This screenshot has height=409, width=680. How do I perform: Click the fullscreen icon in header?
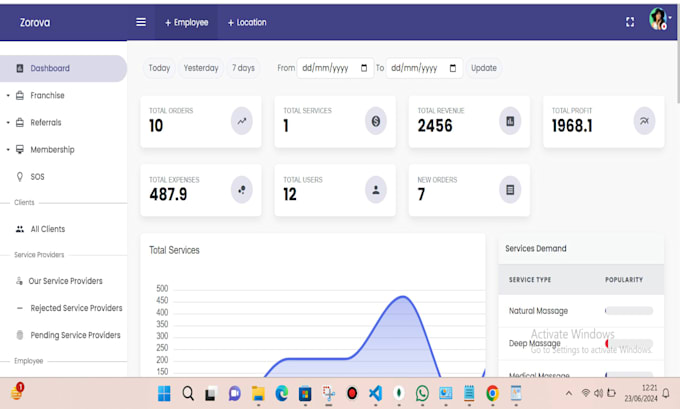click(x=630, y=22)
